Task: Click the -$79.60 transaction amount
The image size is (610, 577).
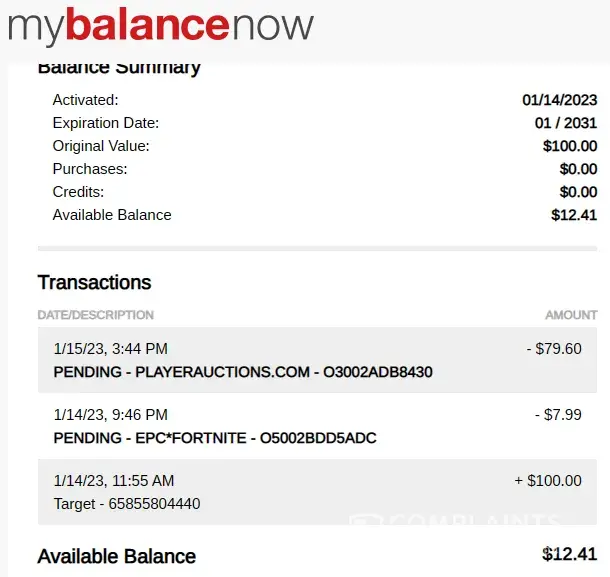Action: tap(553, 349)
